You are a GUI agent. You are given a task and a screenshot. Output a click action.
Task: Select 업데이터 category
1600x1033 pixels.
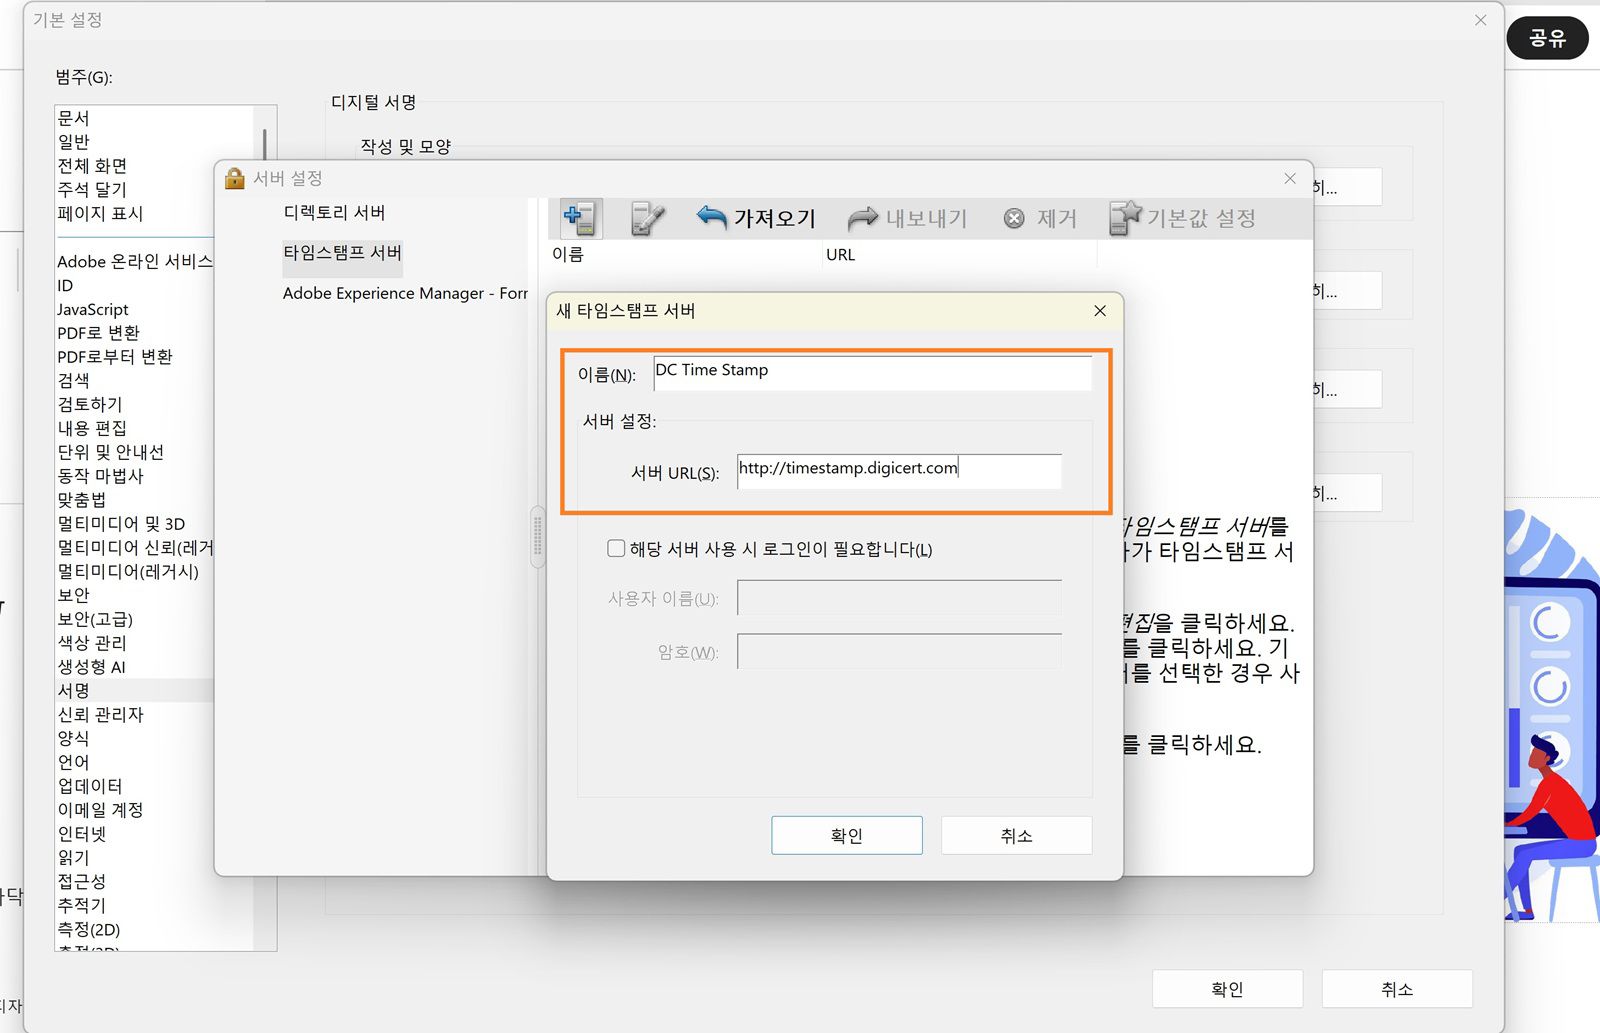(x=90, y=787)
